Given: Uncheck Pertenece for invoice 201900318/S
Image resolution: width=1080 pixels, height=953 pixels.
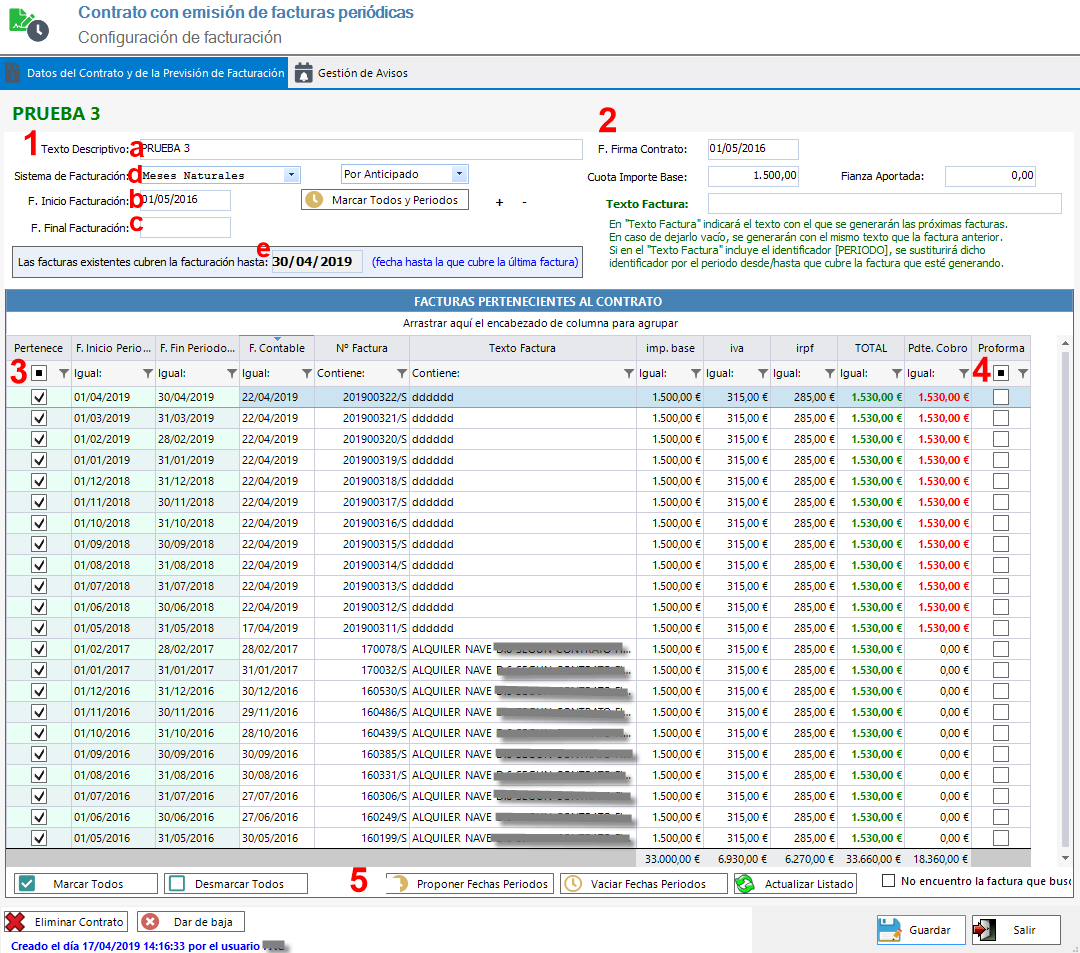Looking at the screenshot, I should click(x=39, y=481).
